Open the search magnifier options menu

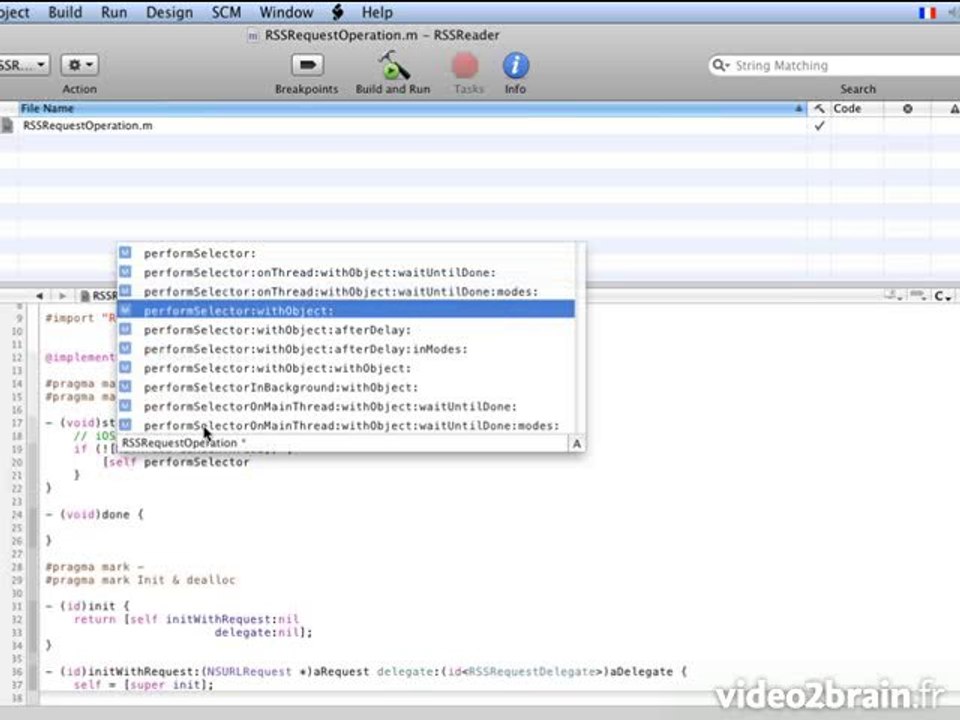pos(721,66)
